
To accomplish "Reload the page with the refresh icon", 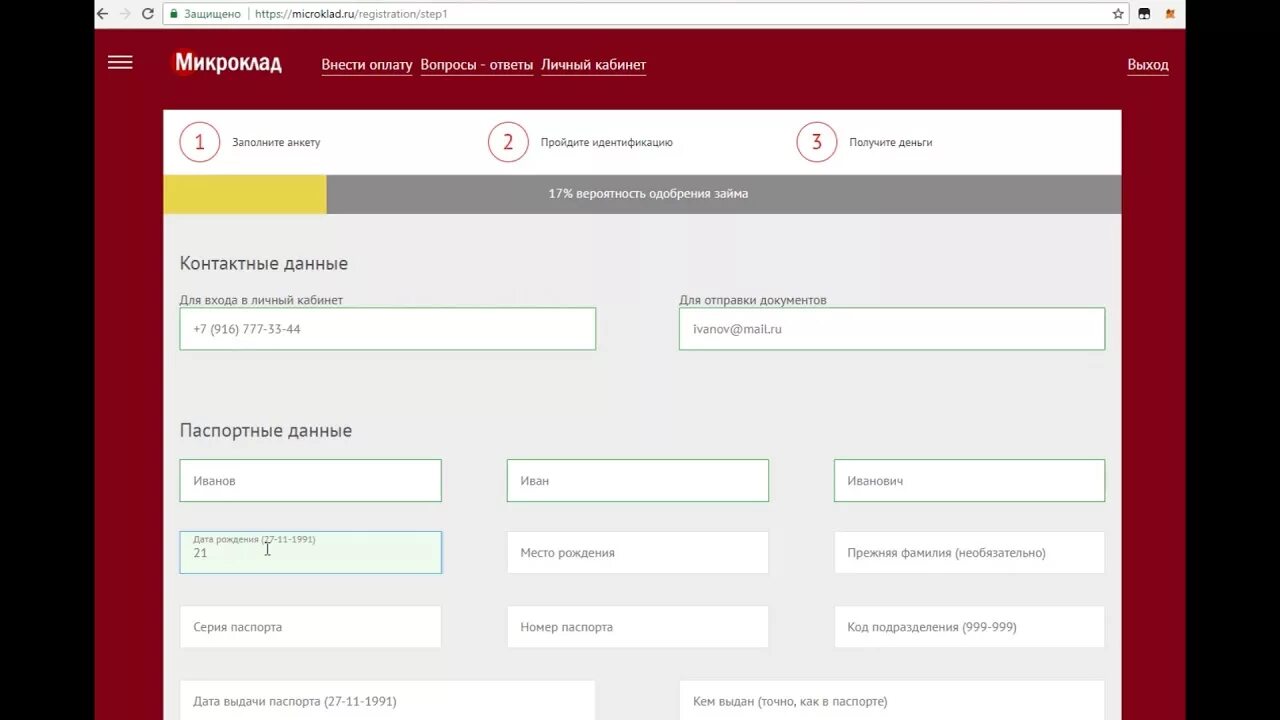I will (x=148, y=14).
